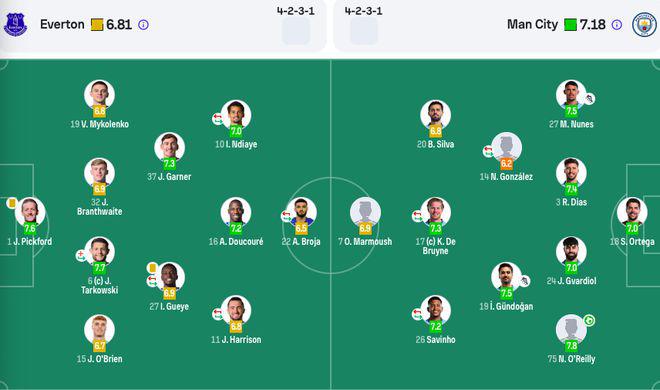Open J. Garner player photo
The image size is (660, 390).
click(169, 147)
